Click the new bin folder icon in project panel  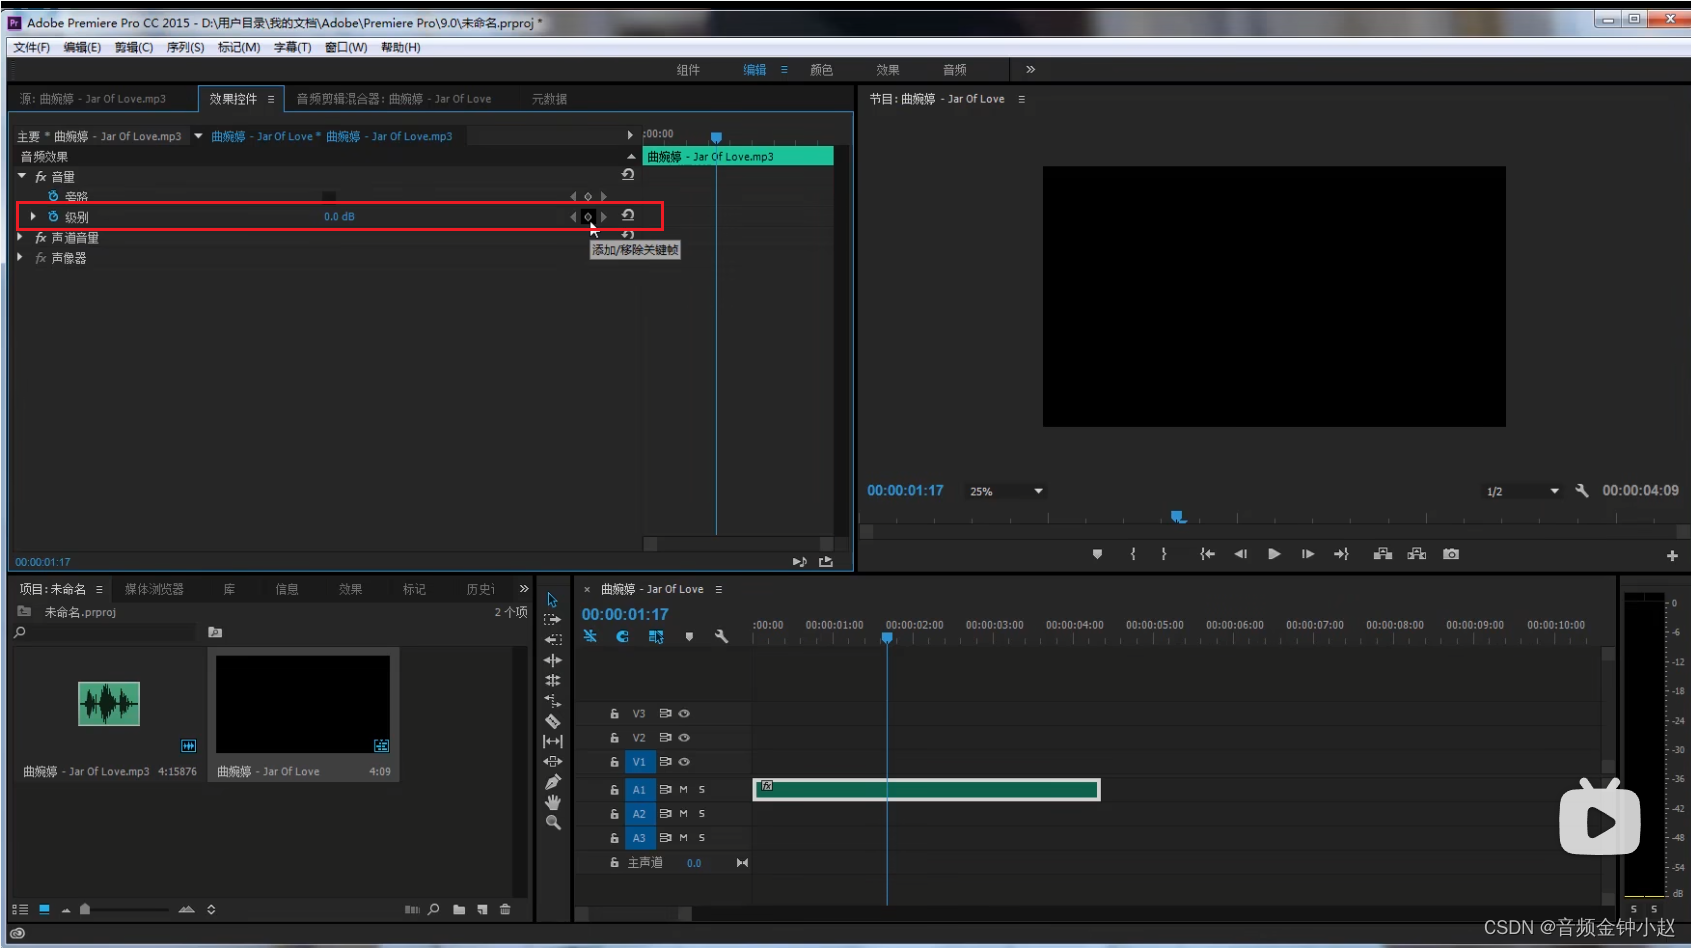tap(459, 910)
